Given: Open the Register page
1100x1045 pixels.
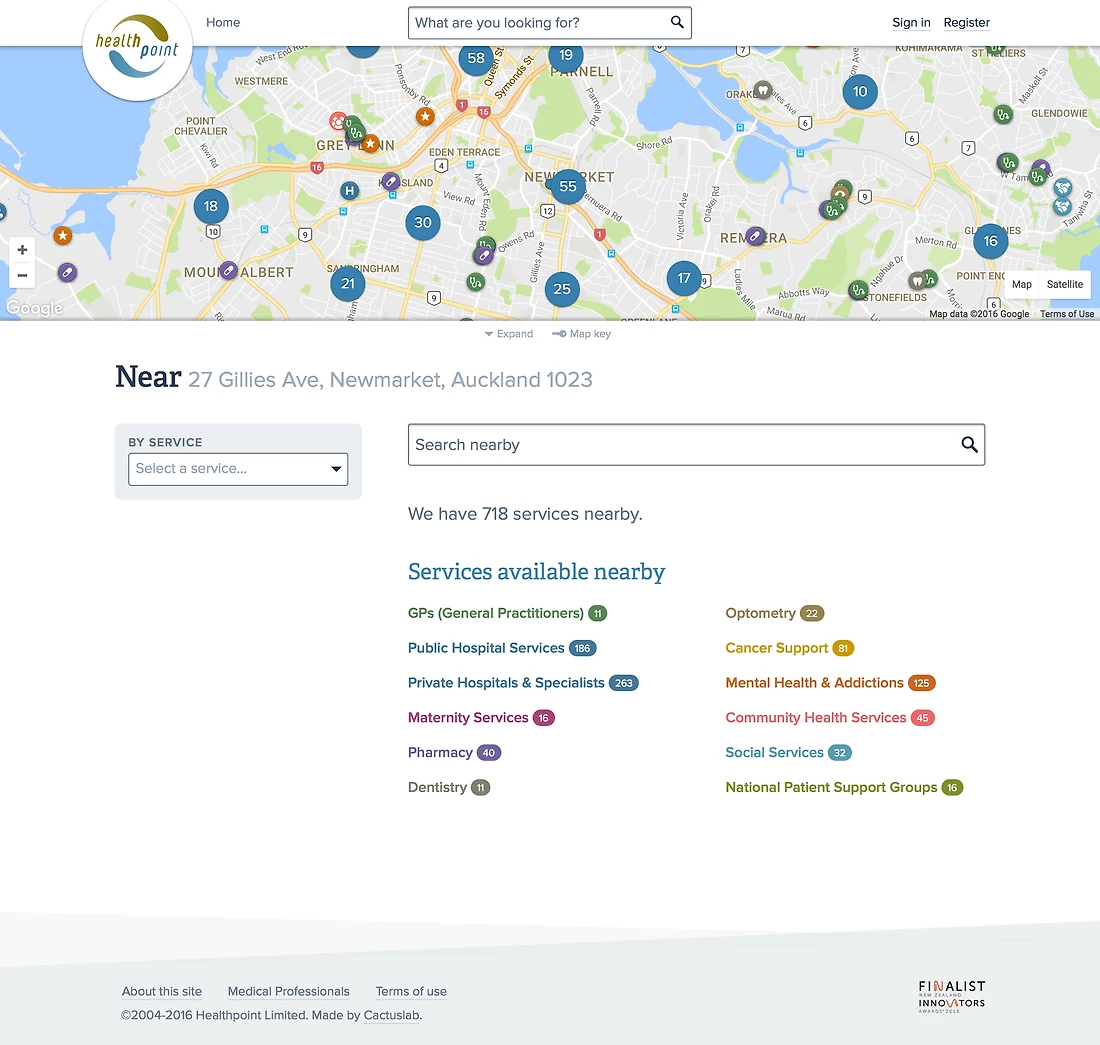Looking at the screenshot, I should click(966, 23).
